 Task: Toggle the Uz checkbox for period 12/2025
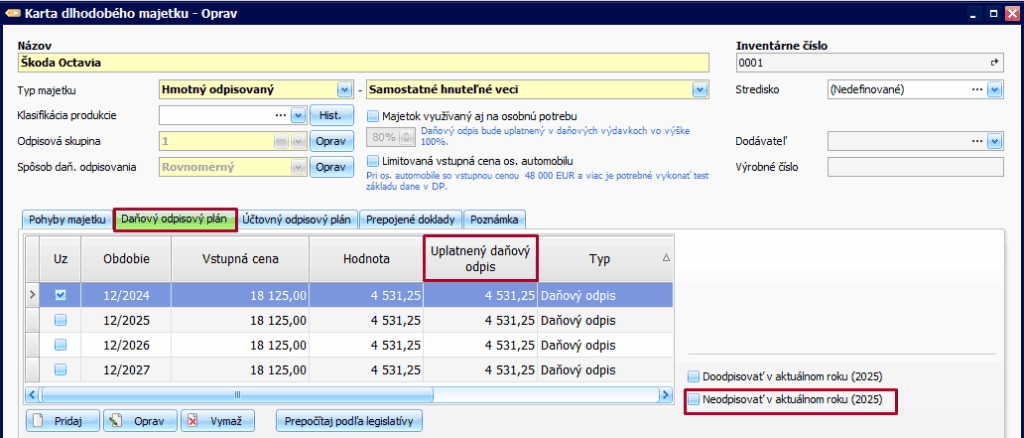[61, 320]
